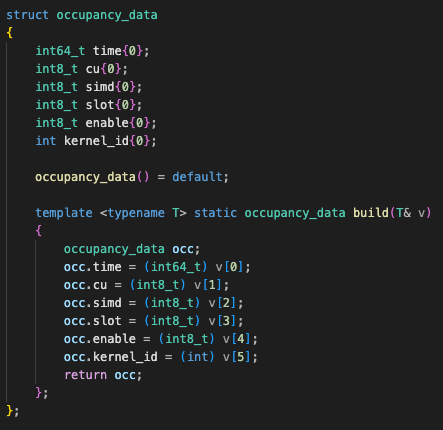
Task: Click enable member variable declaration
Action: click(96, 123)
